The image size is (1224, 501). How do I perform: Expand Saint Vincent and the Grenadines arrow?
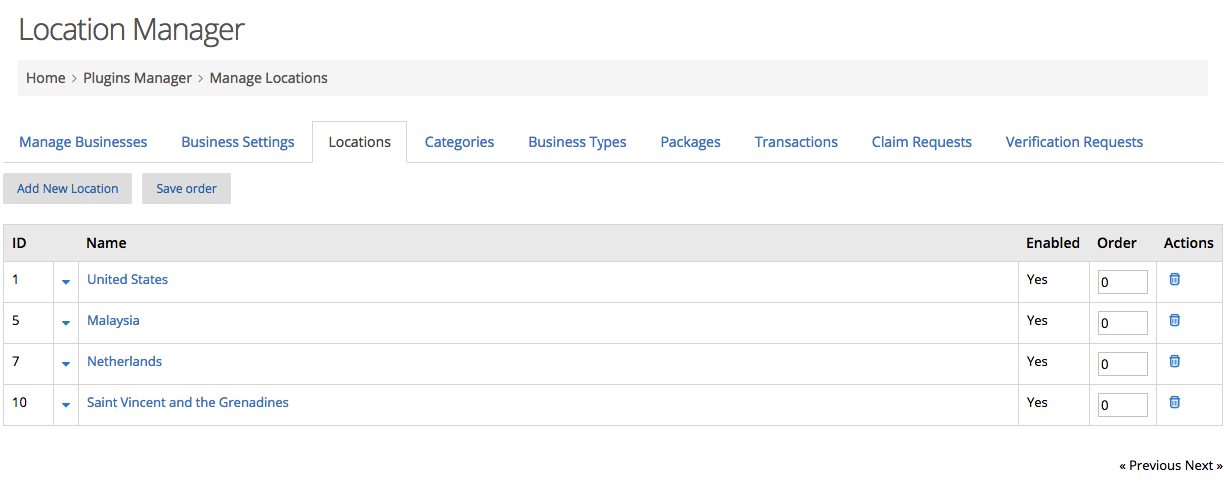[x=66, y=405]
